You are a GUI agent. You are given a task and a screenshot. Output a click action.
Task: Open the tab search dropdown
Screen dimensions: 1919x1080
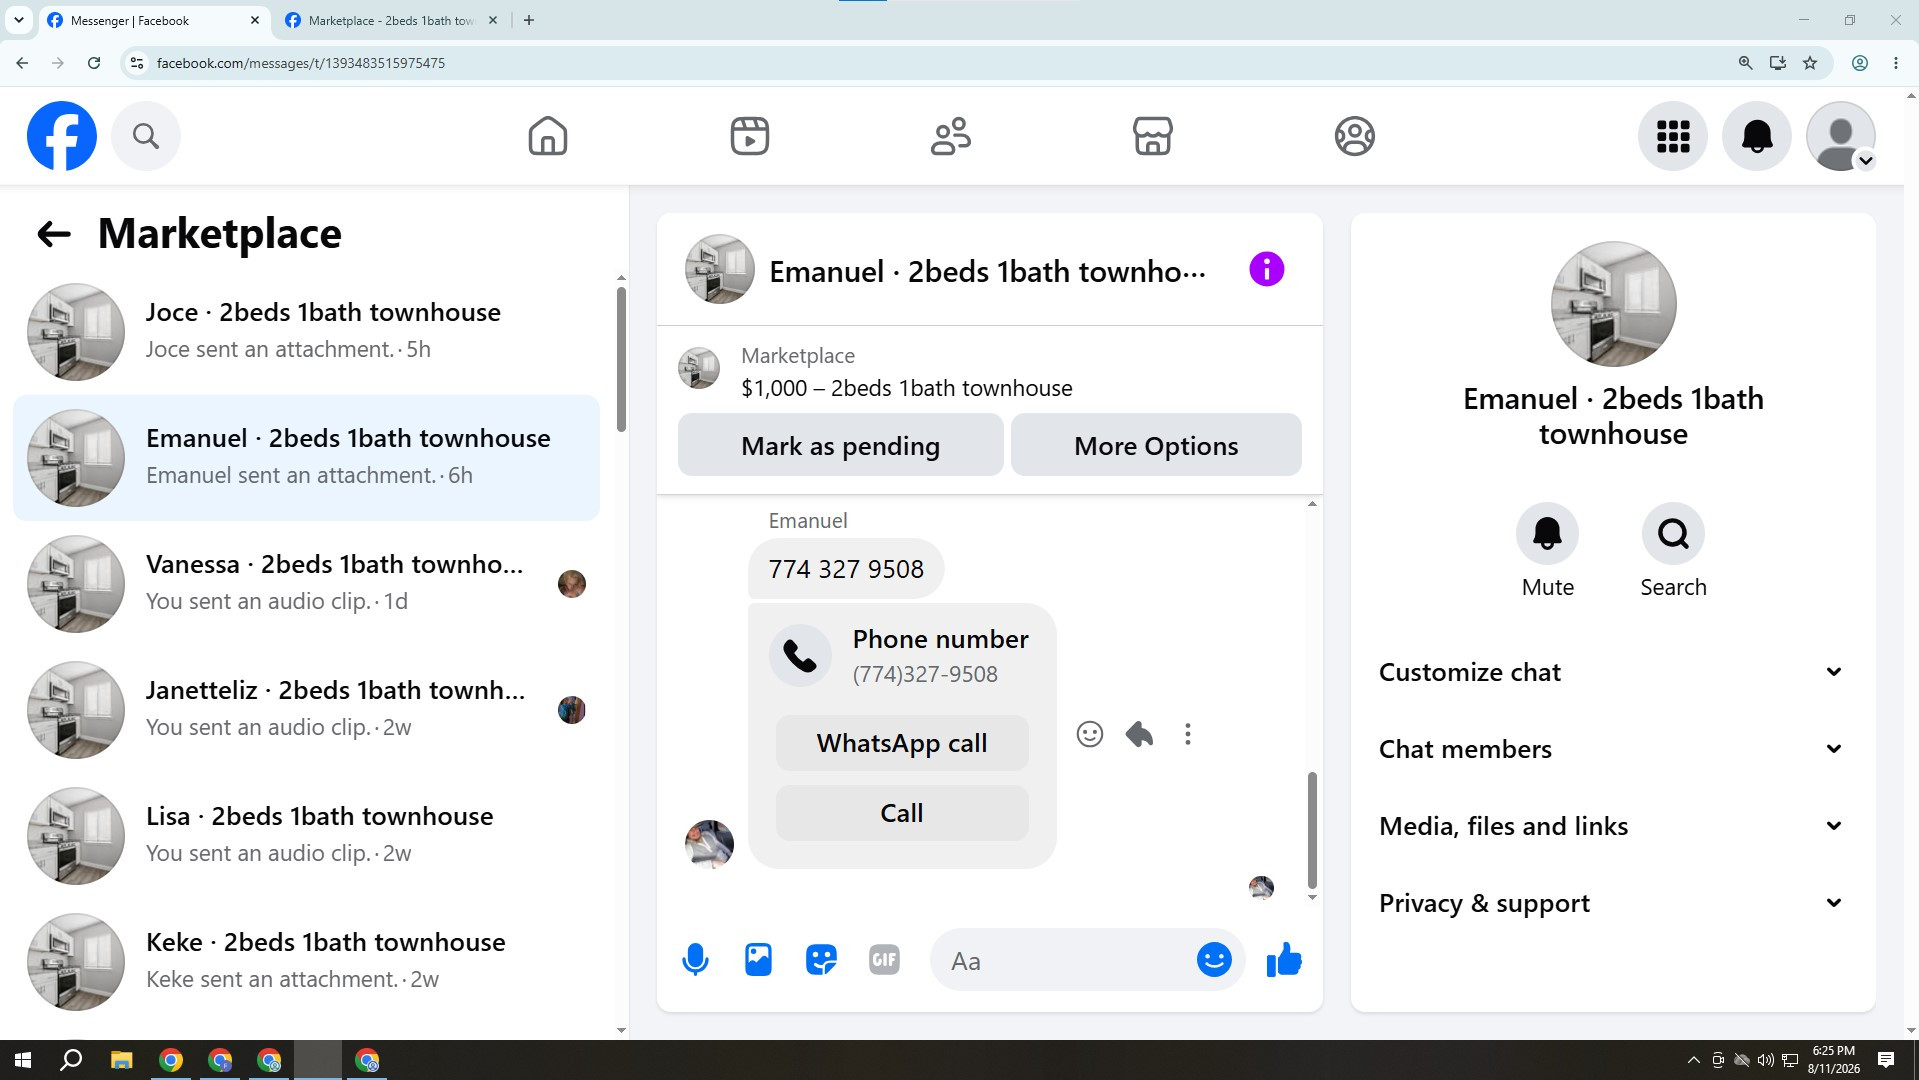point(19,20)
